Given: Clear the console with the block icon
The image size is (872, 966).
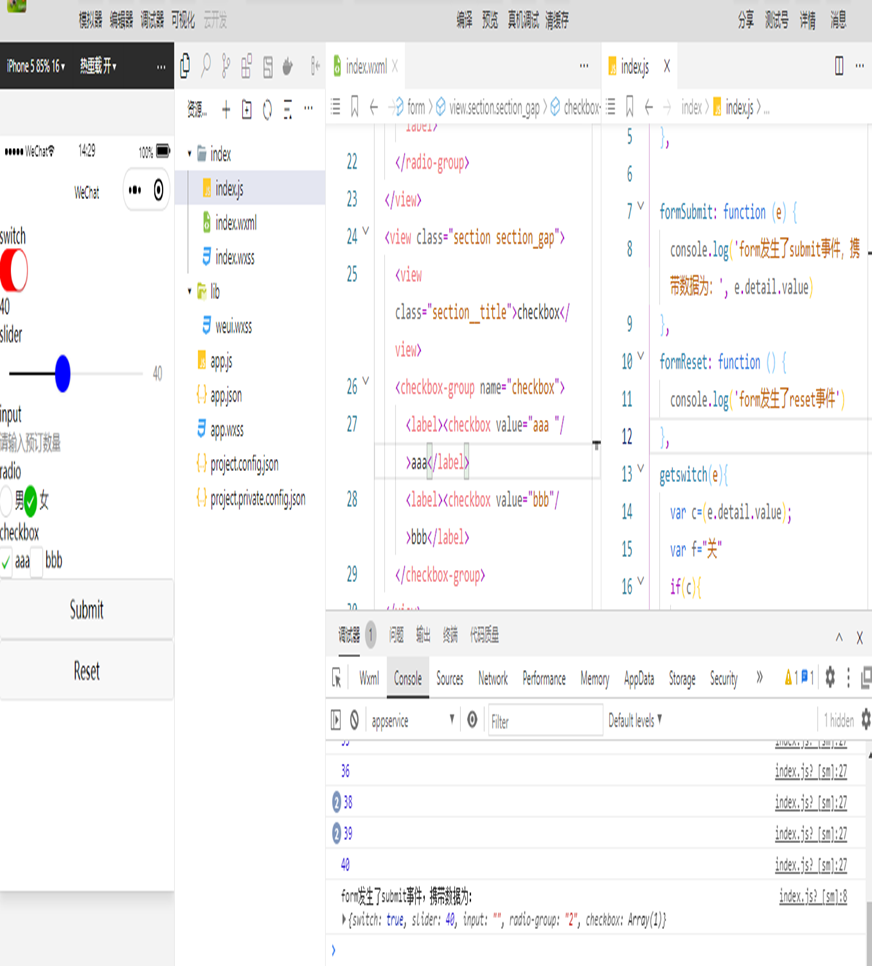Looking at the screenshot, I should click(x=354, y=720).
